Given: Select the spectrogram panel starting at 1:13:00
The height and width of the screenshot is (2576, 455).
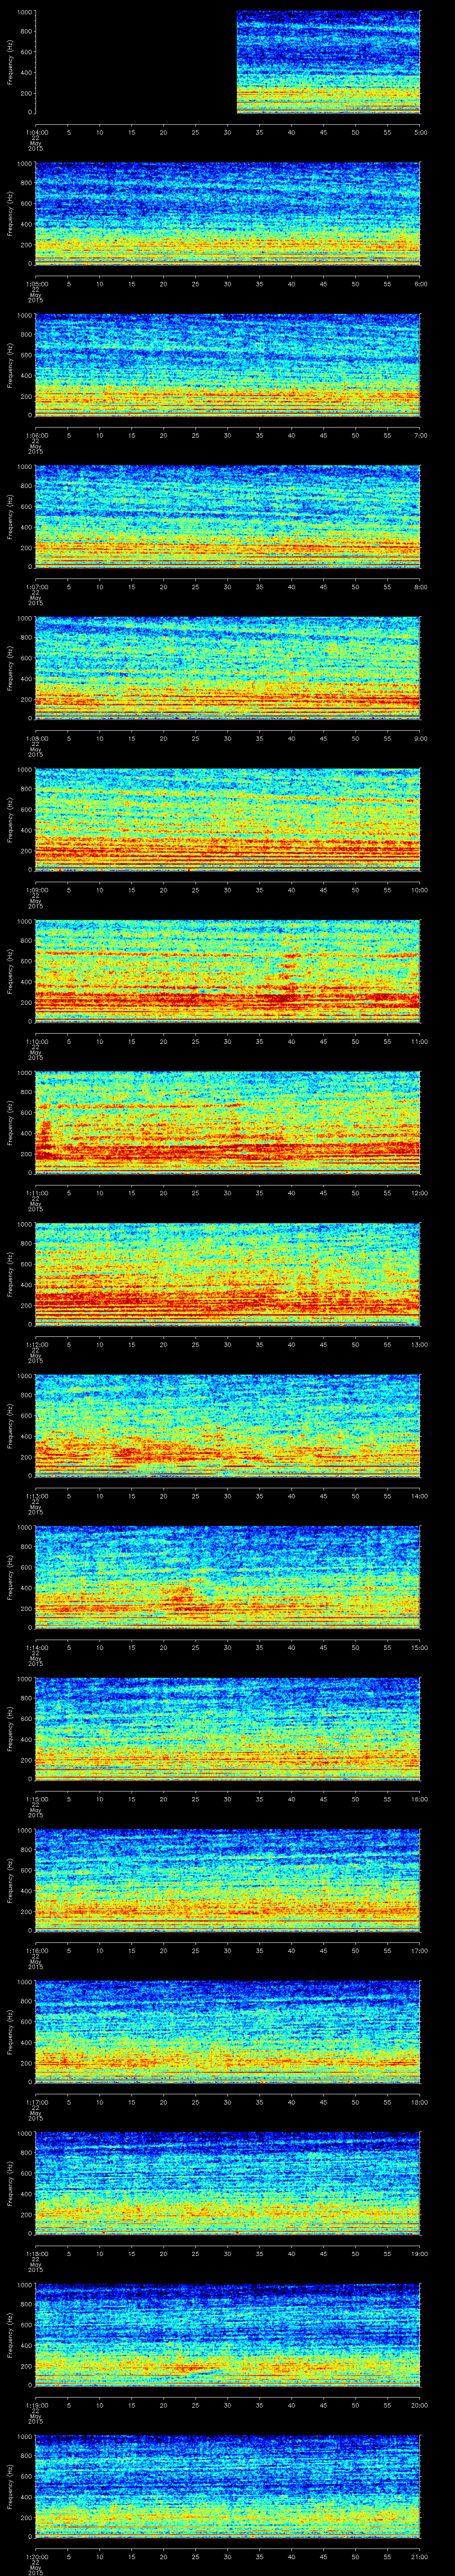Looking at the screenshot, I should (x=228, y=1427).
